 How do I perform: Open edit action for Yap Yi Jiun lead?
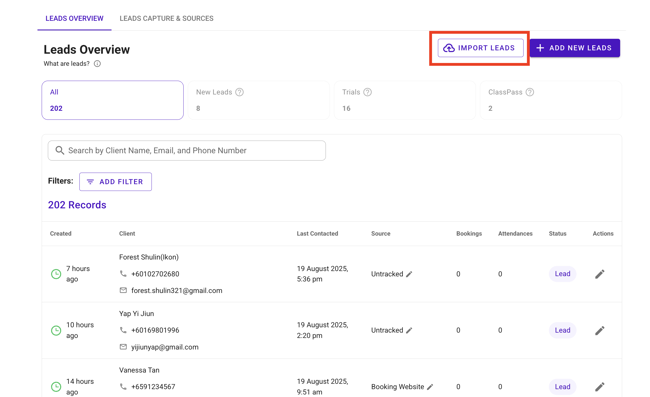599,330
